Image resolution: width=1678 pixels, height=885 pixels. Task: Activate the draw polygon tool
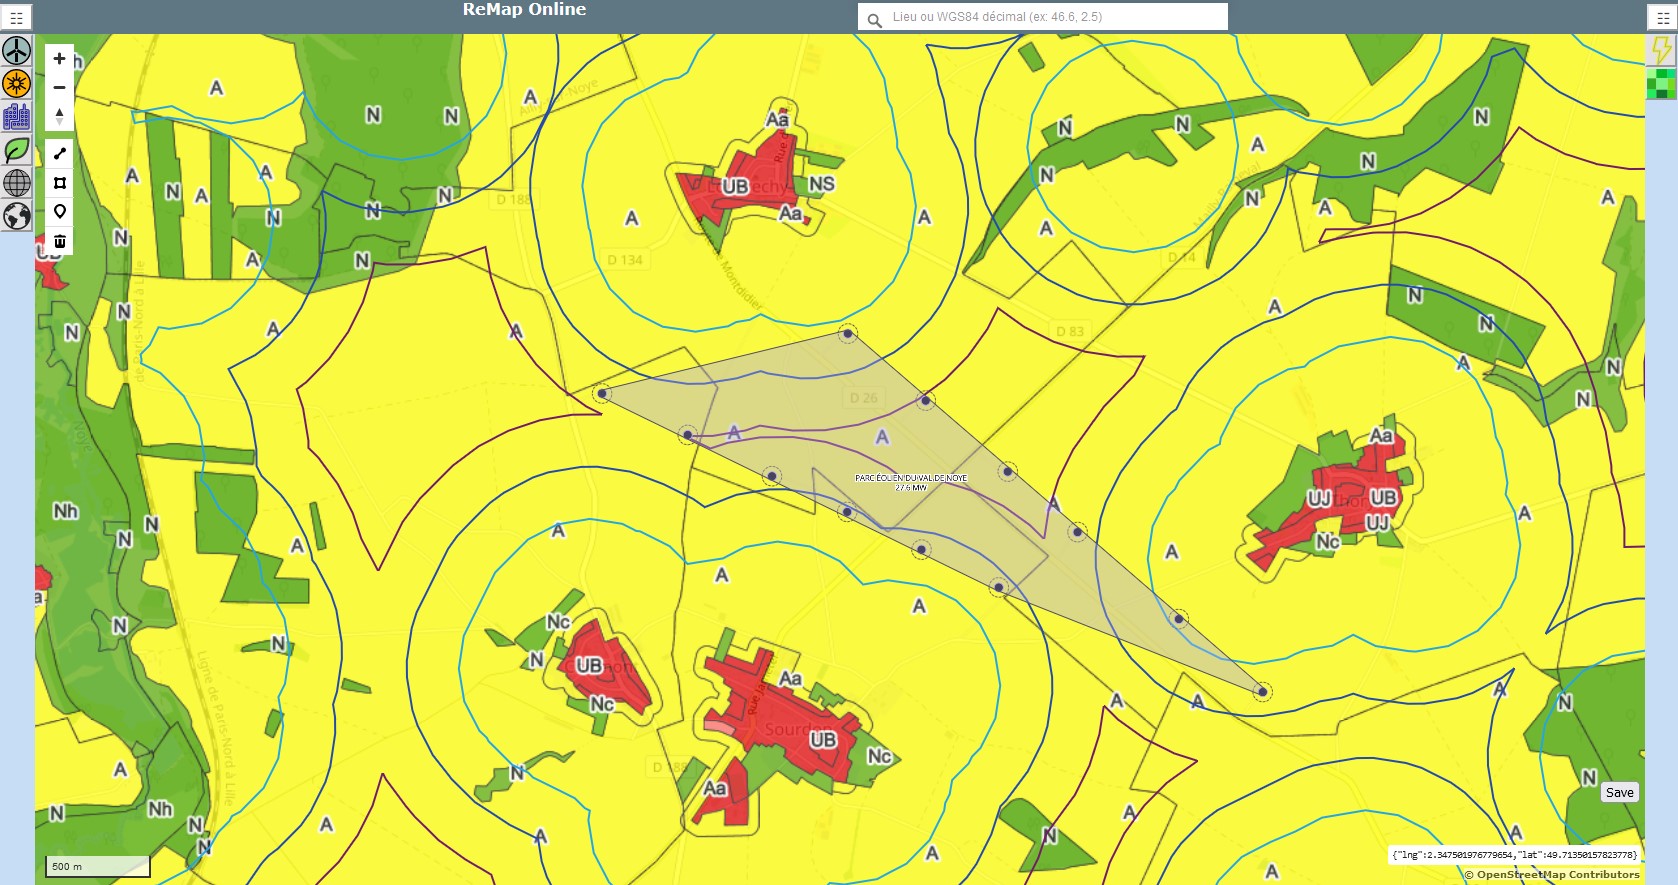tap(59, 182)
